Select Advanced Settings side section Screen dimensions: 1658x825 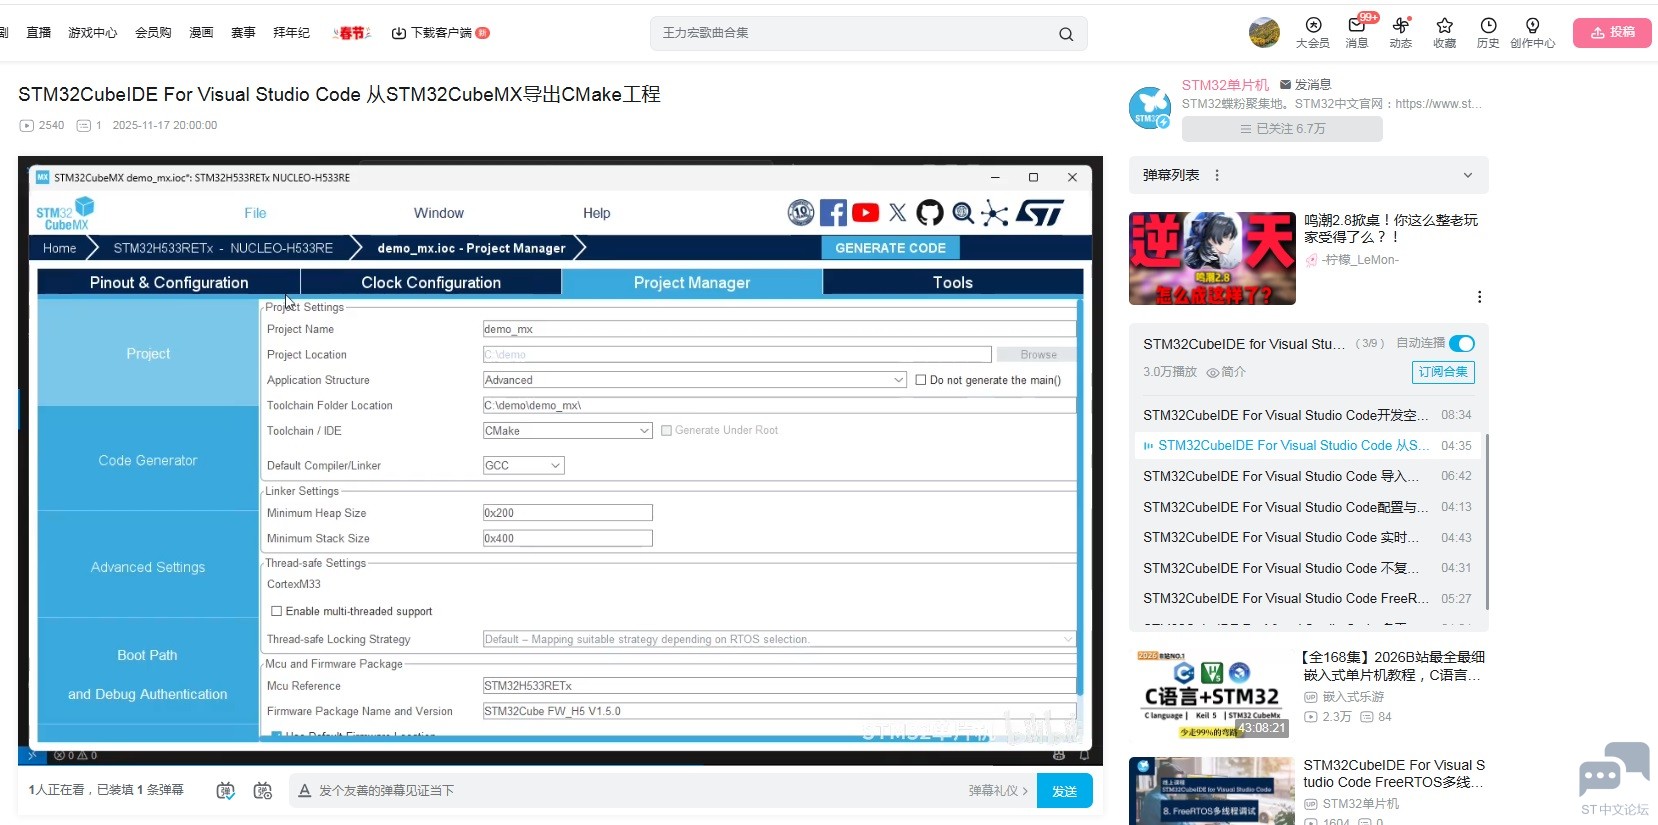(x=148, y=567)
